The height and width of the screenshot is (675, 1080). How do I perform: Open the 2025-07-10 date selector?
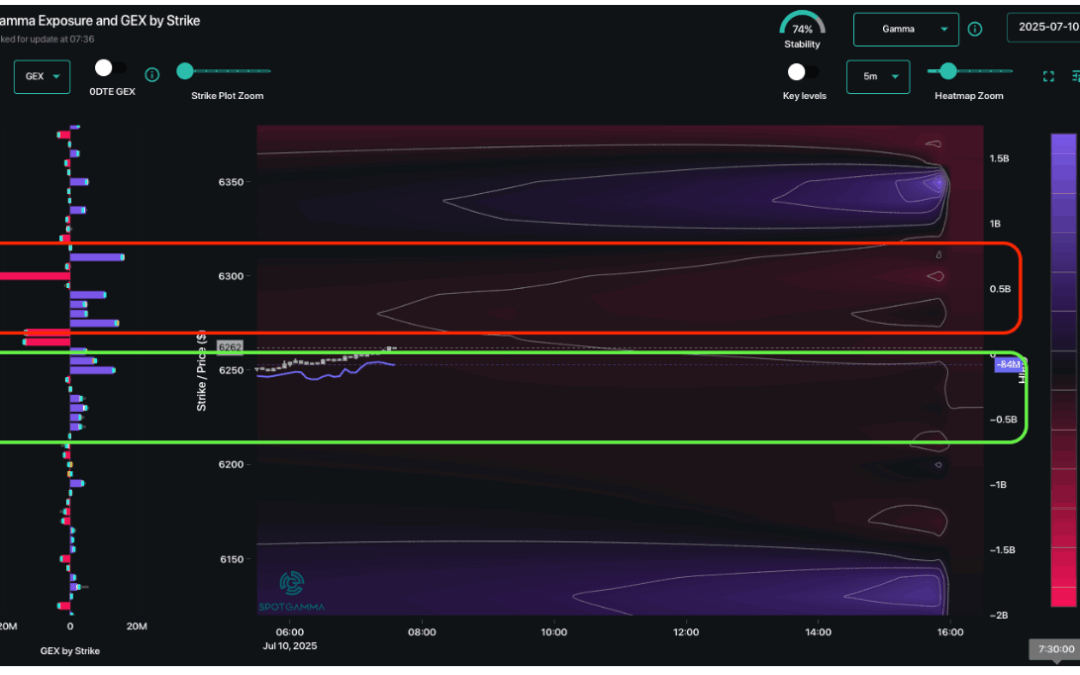tap(1047, 28)
